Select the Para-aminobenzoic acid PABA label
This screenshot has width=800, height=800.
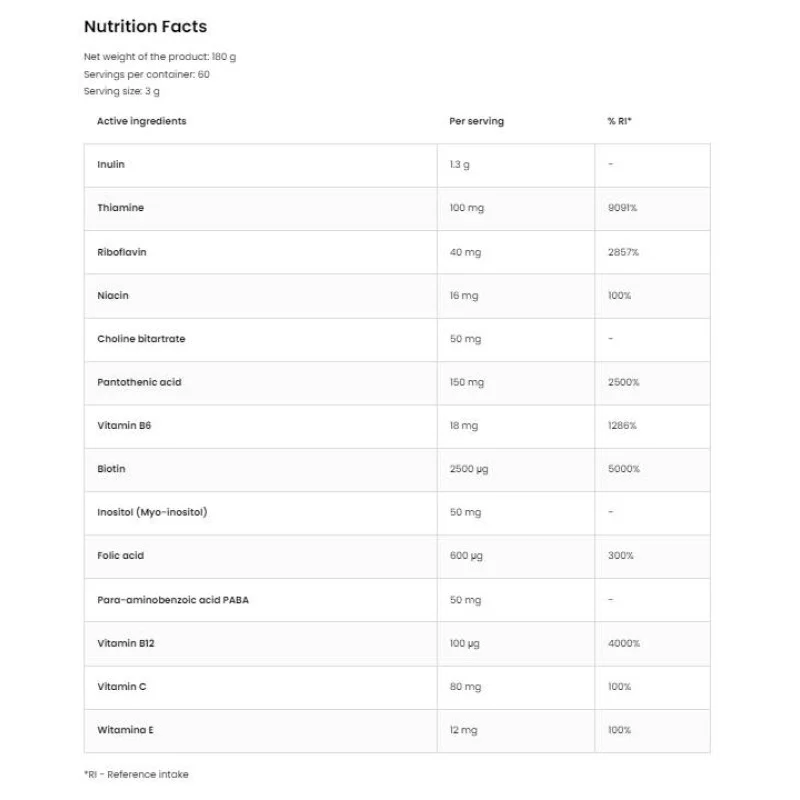click(x=173, y=600)
